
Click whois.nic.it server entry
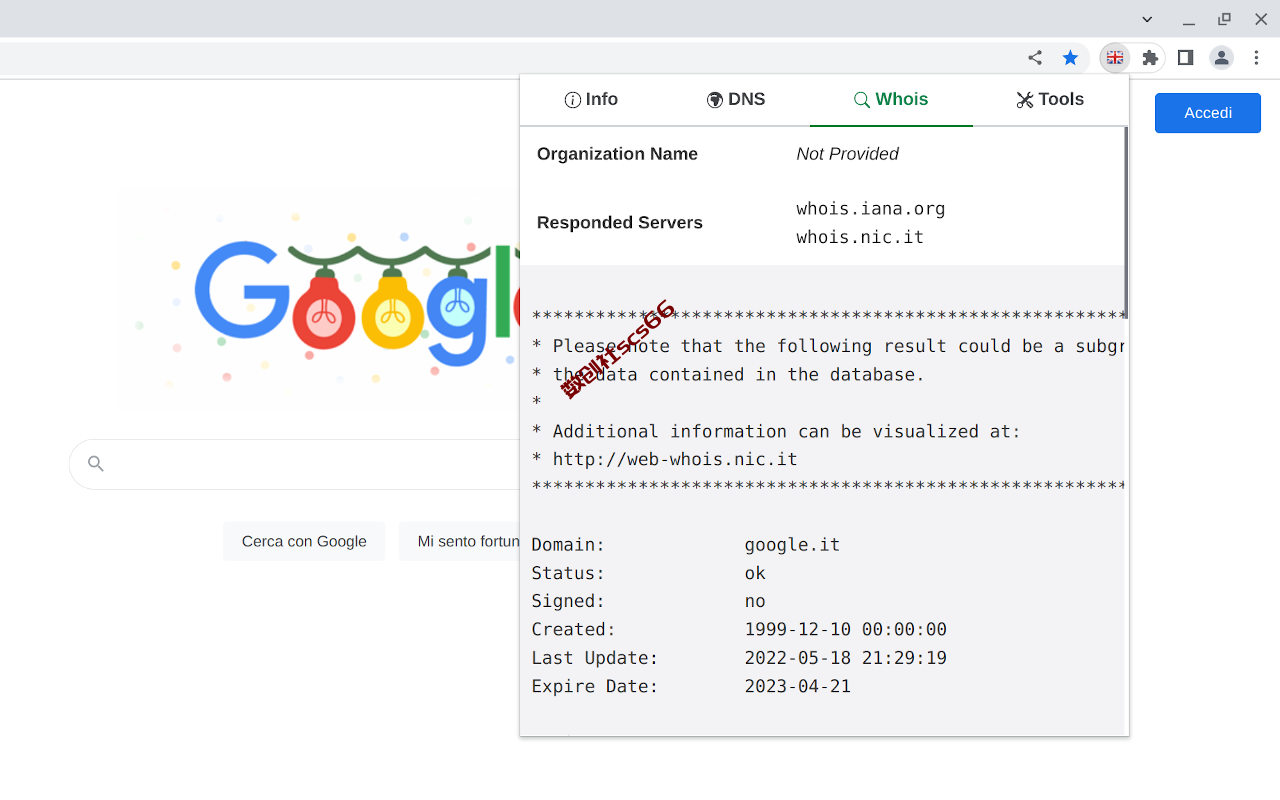pos(860,237)
